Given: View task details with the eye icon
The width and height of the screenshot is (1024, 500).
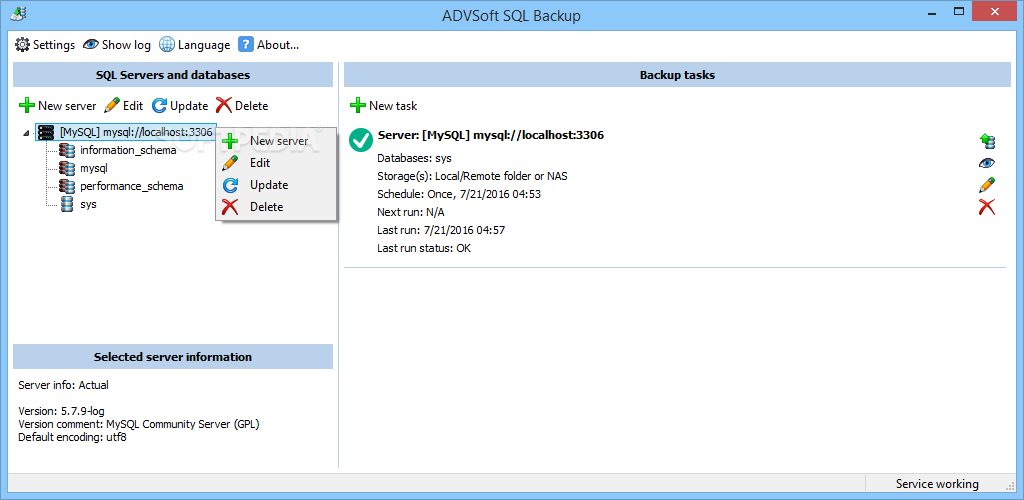Looking at the screenshot, I should click(987, 163).
